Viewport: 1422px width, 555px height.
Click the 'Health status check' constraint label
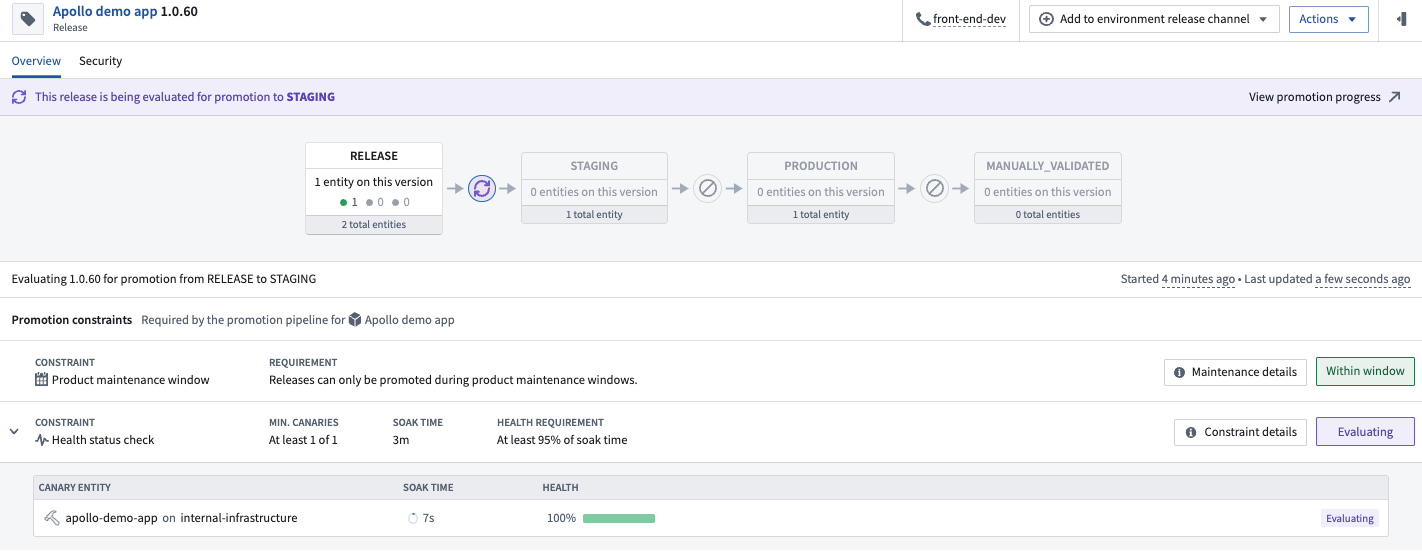(x=103, y=440)
